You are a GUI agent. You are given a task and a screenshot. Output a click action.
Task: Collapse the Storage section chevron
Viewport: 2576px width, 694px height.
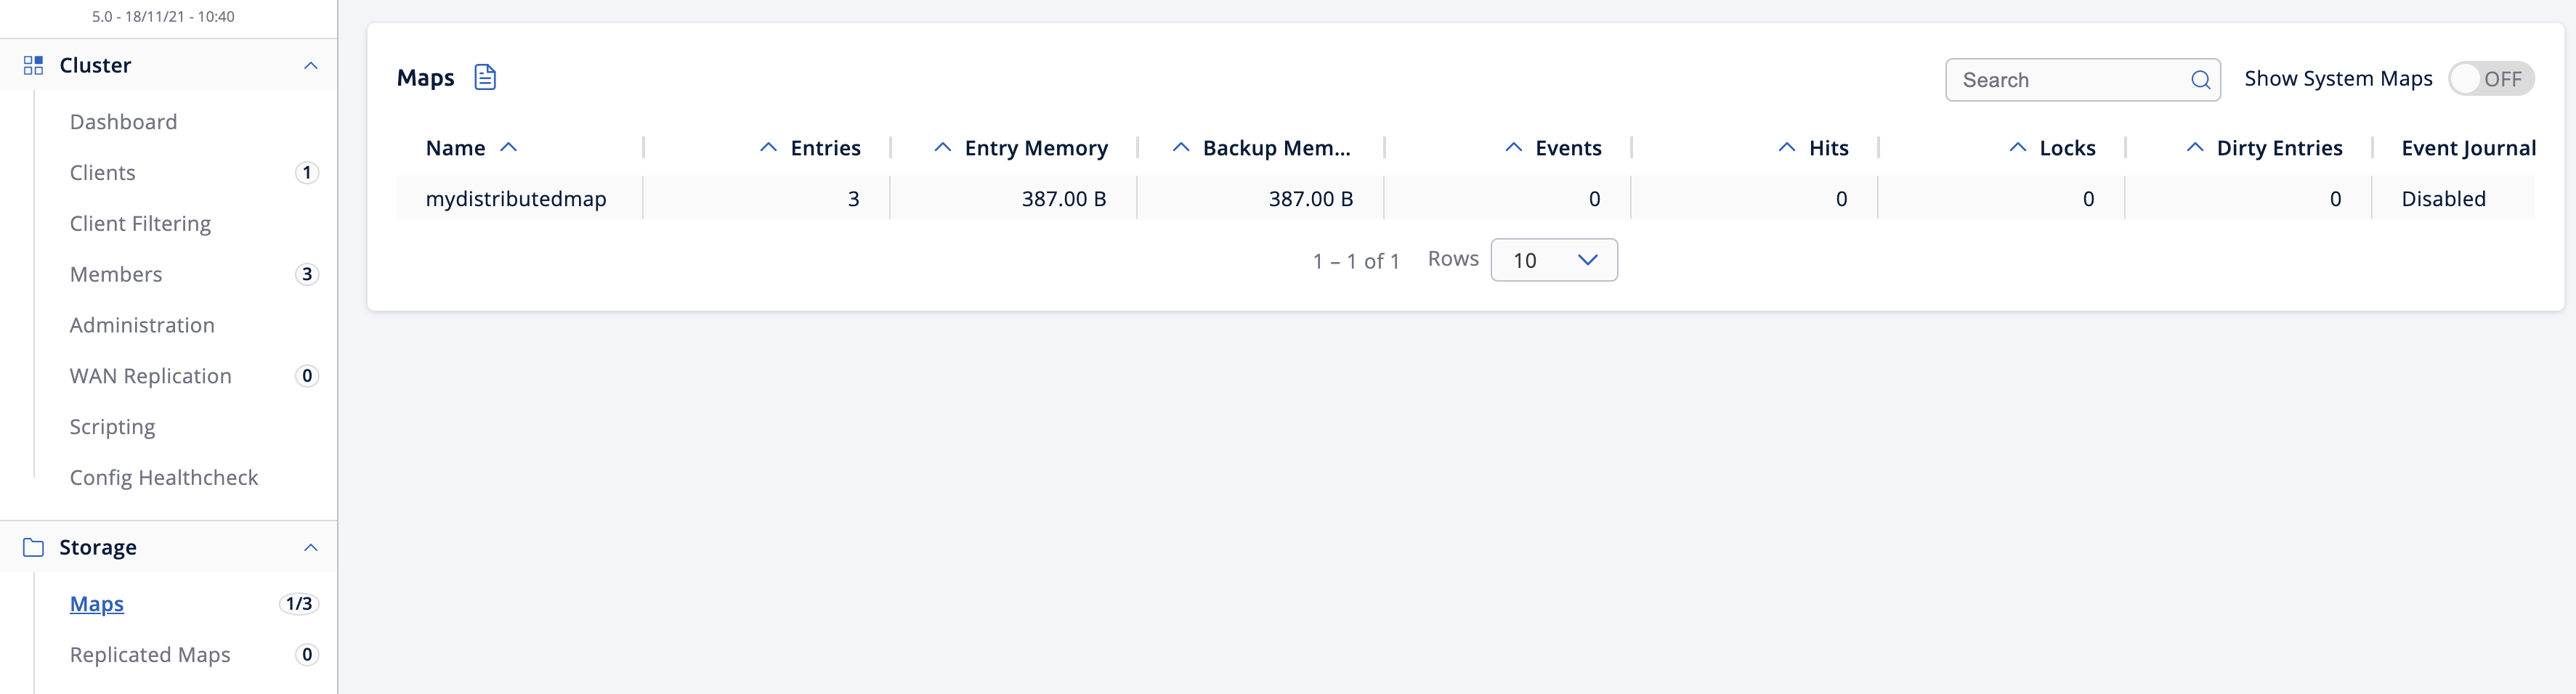(311, 548)
